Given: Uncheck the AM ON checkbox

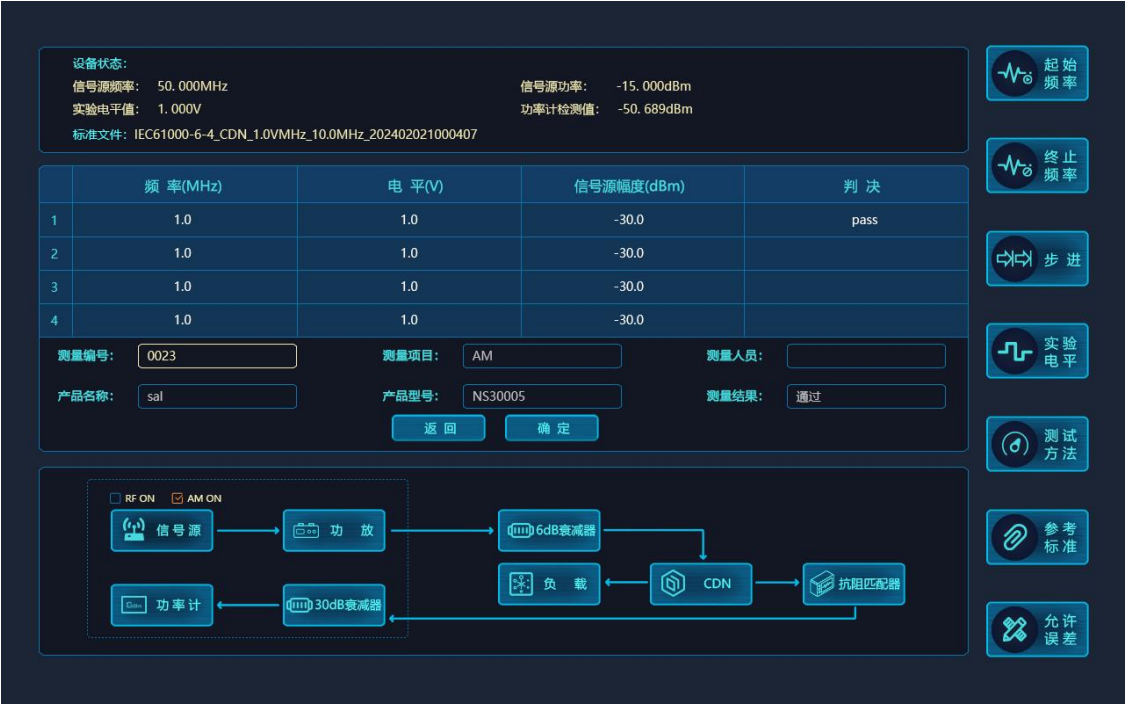Looking at the screenshot, I should pos(178,498).
